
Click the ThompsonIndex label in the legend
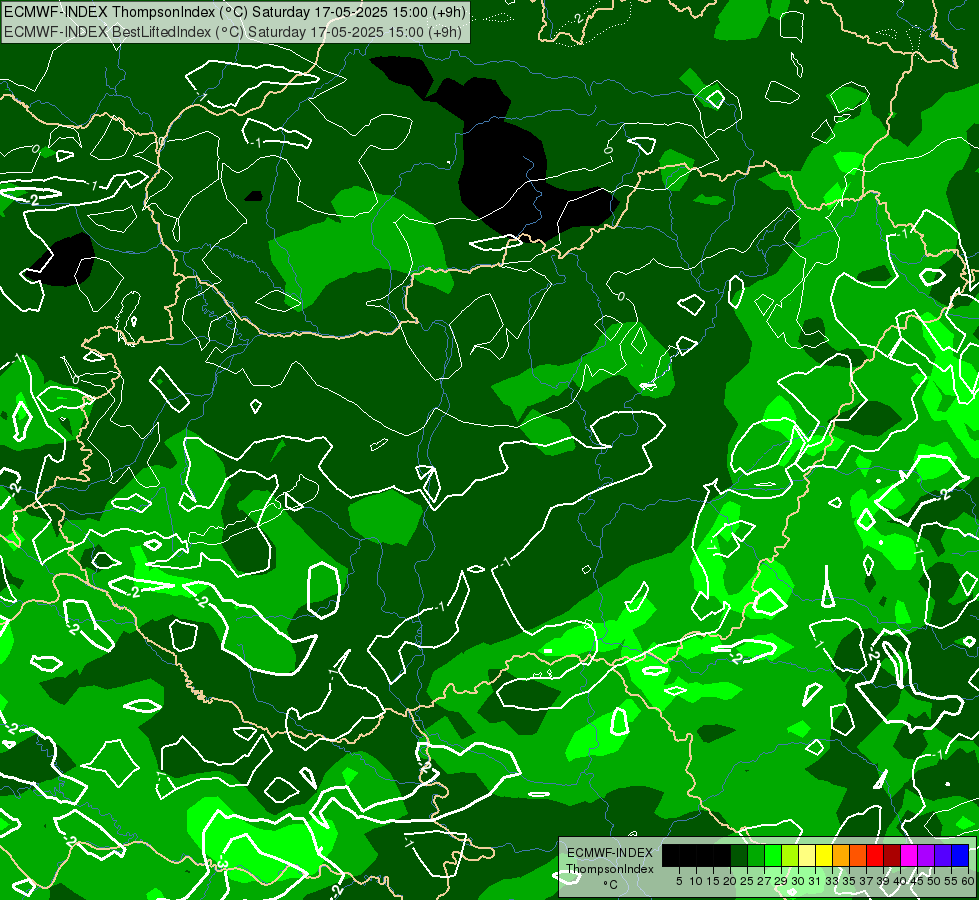click(610, 869)
